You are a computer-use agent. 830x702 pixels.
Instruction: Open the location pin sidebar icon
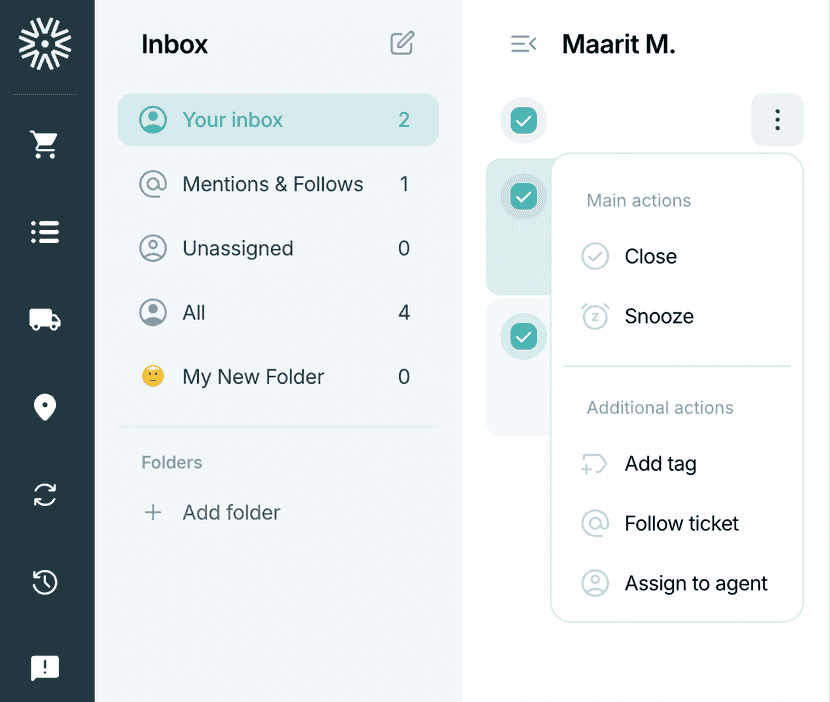pos(44,407)
